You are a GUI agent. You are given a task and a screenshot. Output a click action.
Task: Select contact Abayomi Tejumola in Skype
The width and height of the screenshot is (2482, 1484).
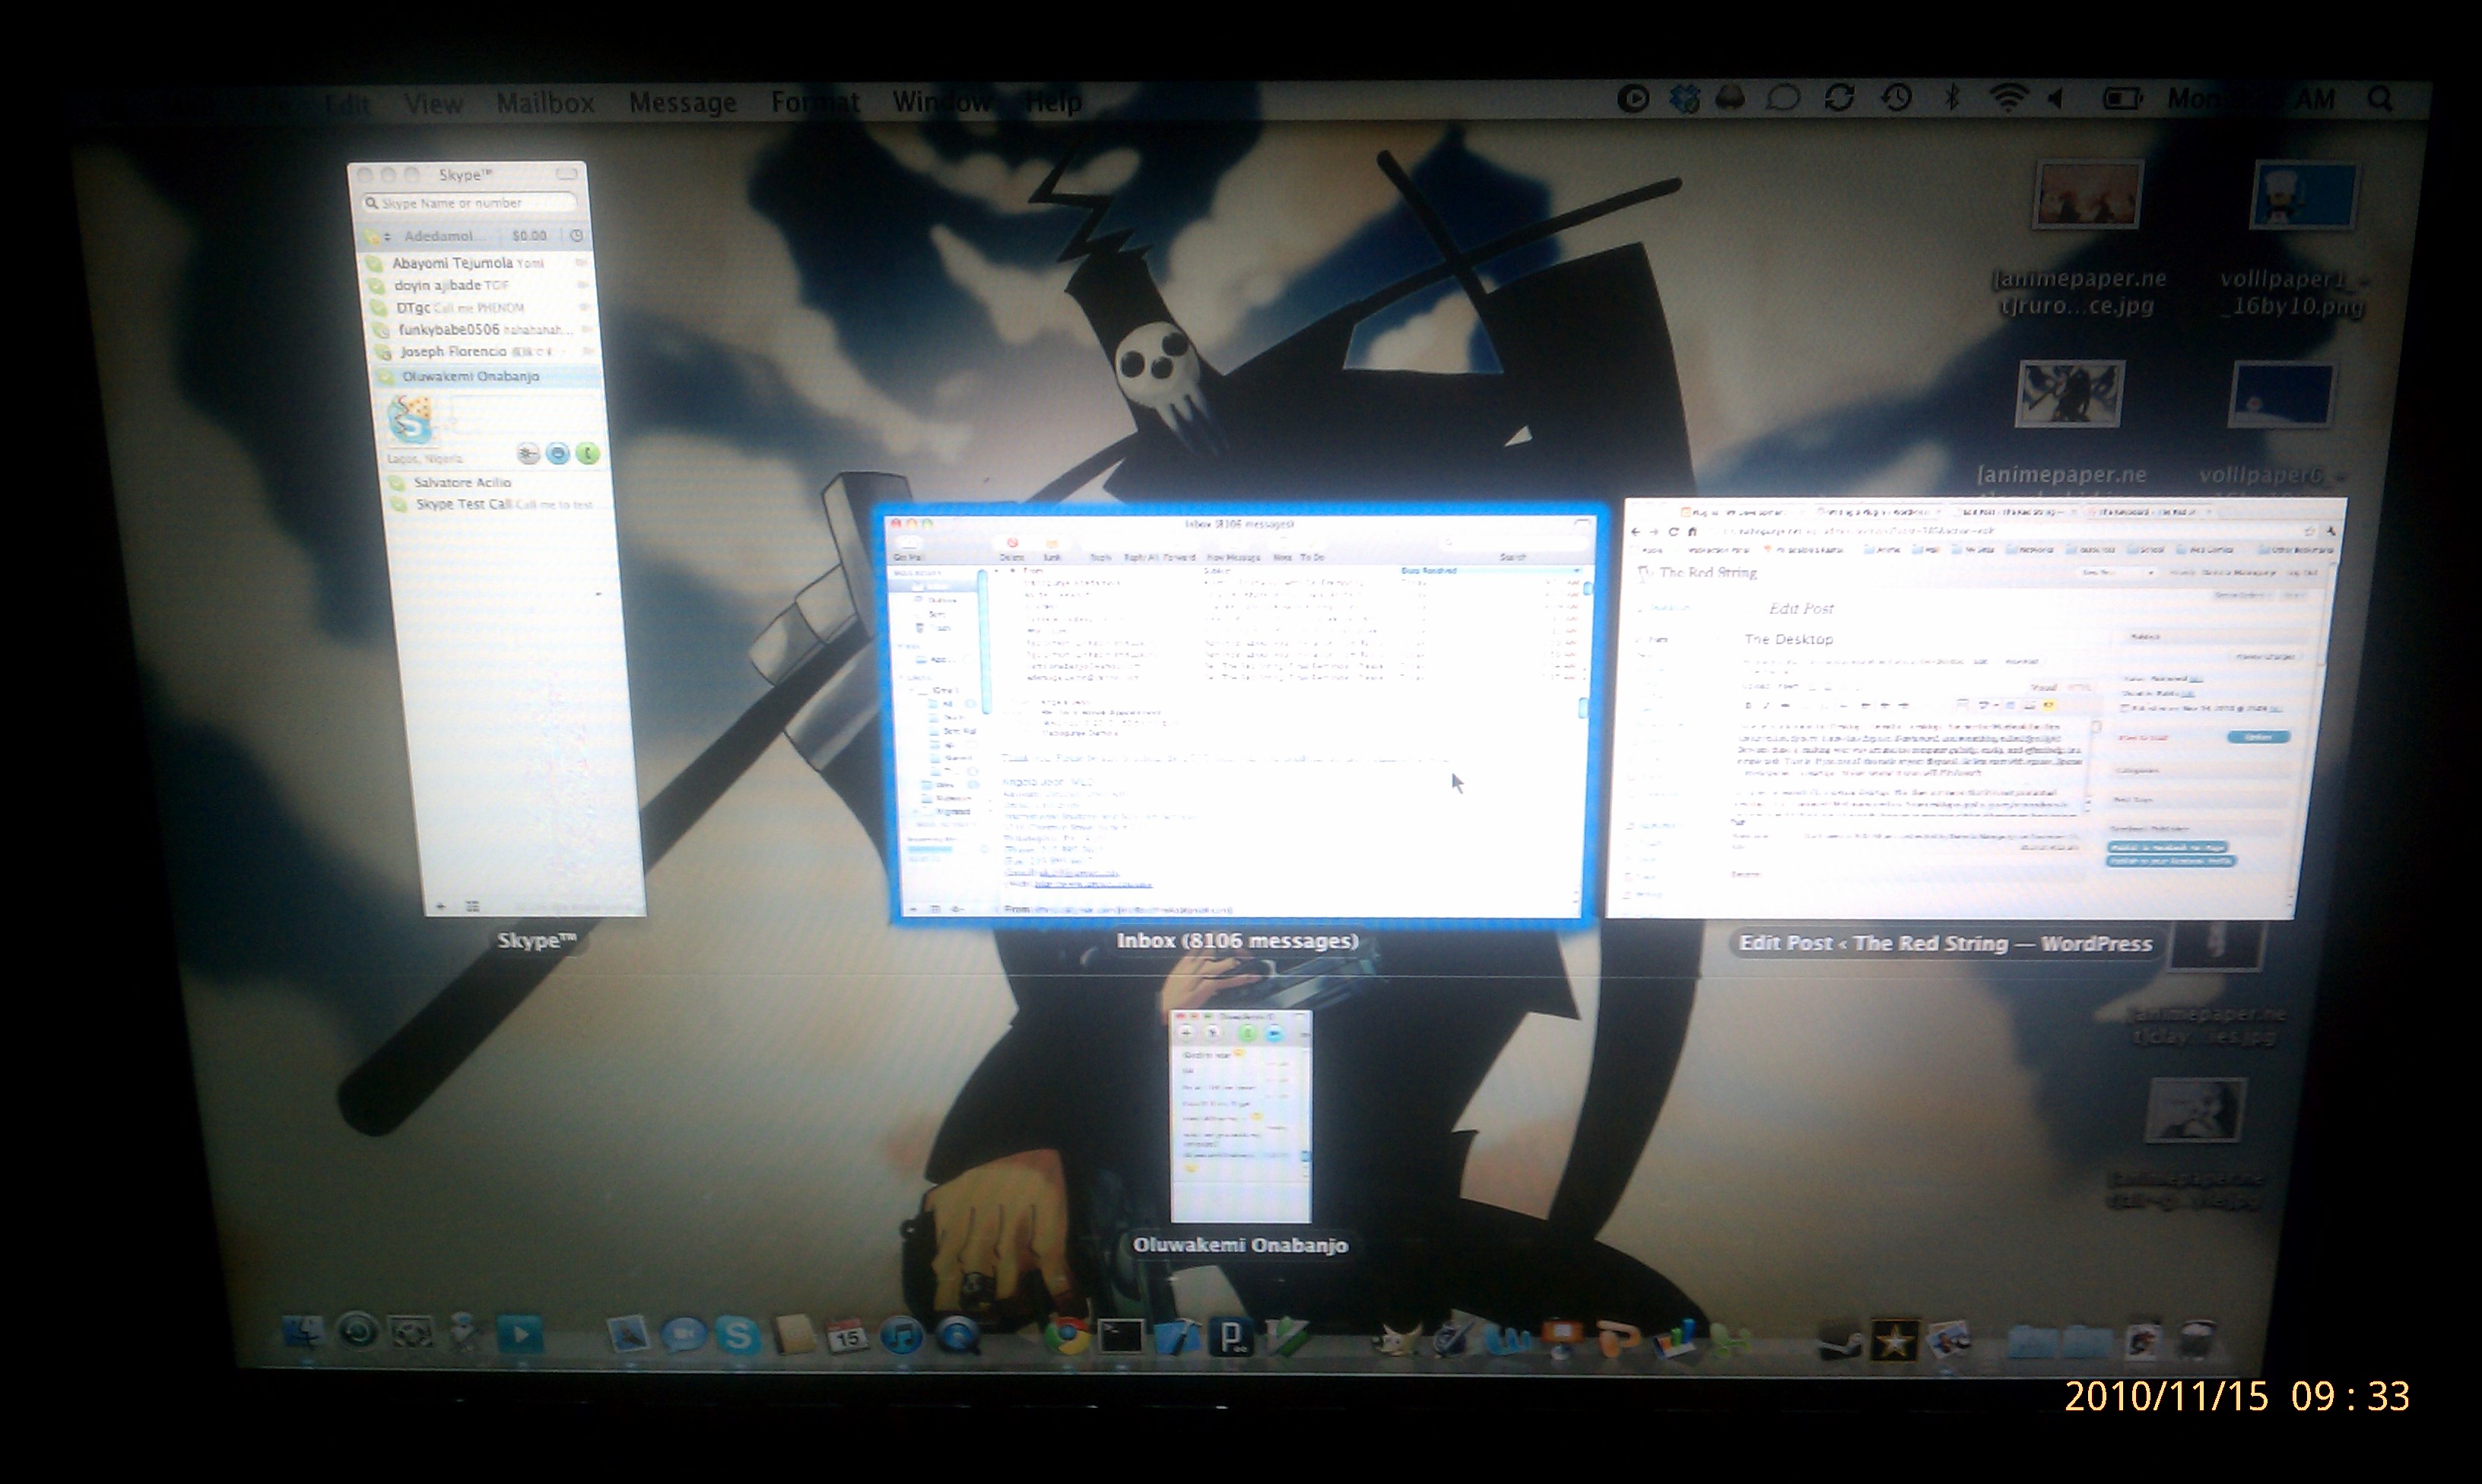477,264
